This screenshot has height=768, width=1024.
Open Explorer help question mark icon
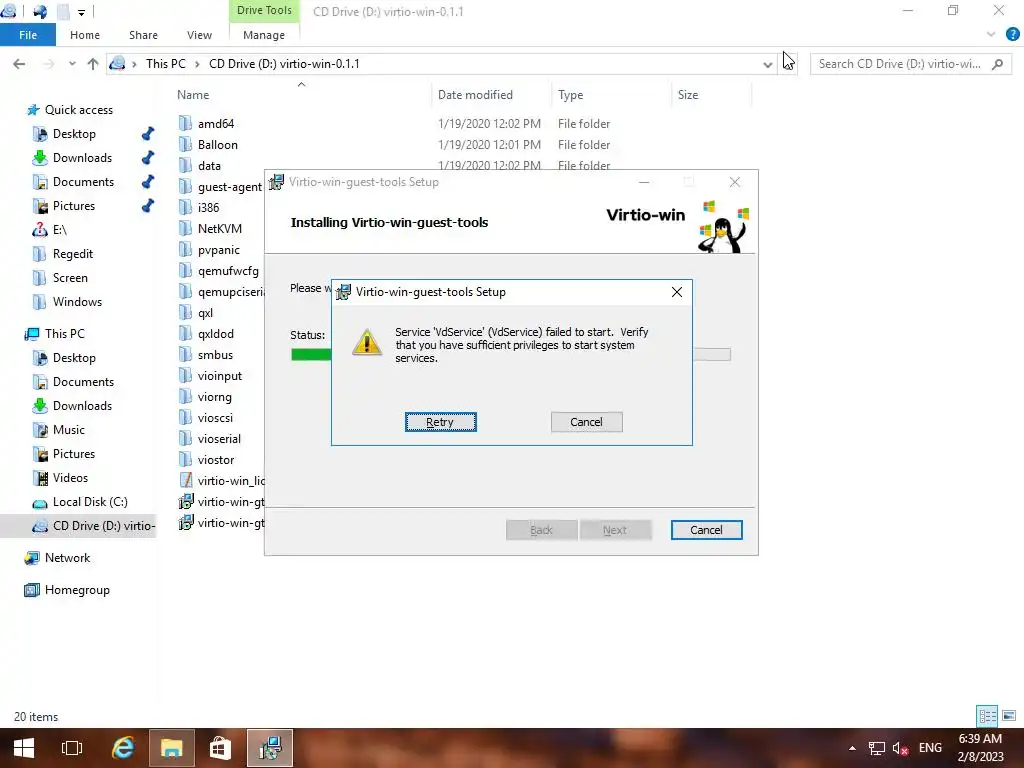pyautogui.click(x=1012, y=35)
